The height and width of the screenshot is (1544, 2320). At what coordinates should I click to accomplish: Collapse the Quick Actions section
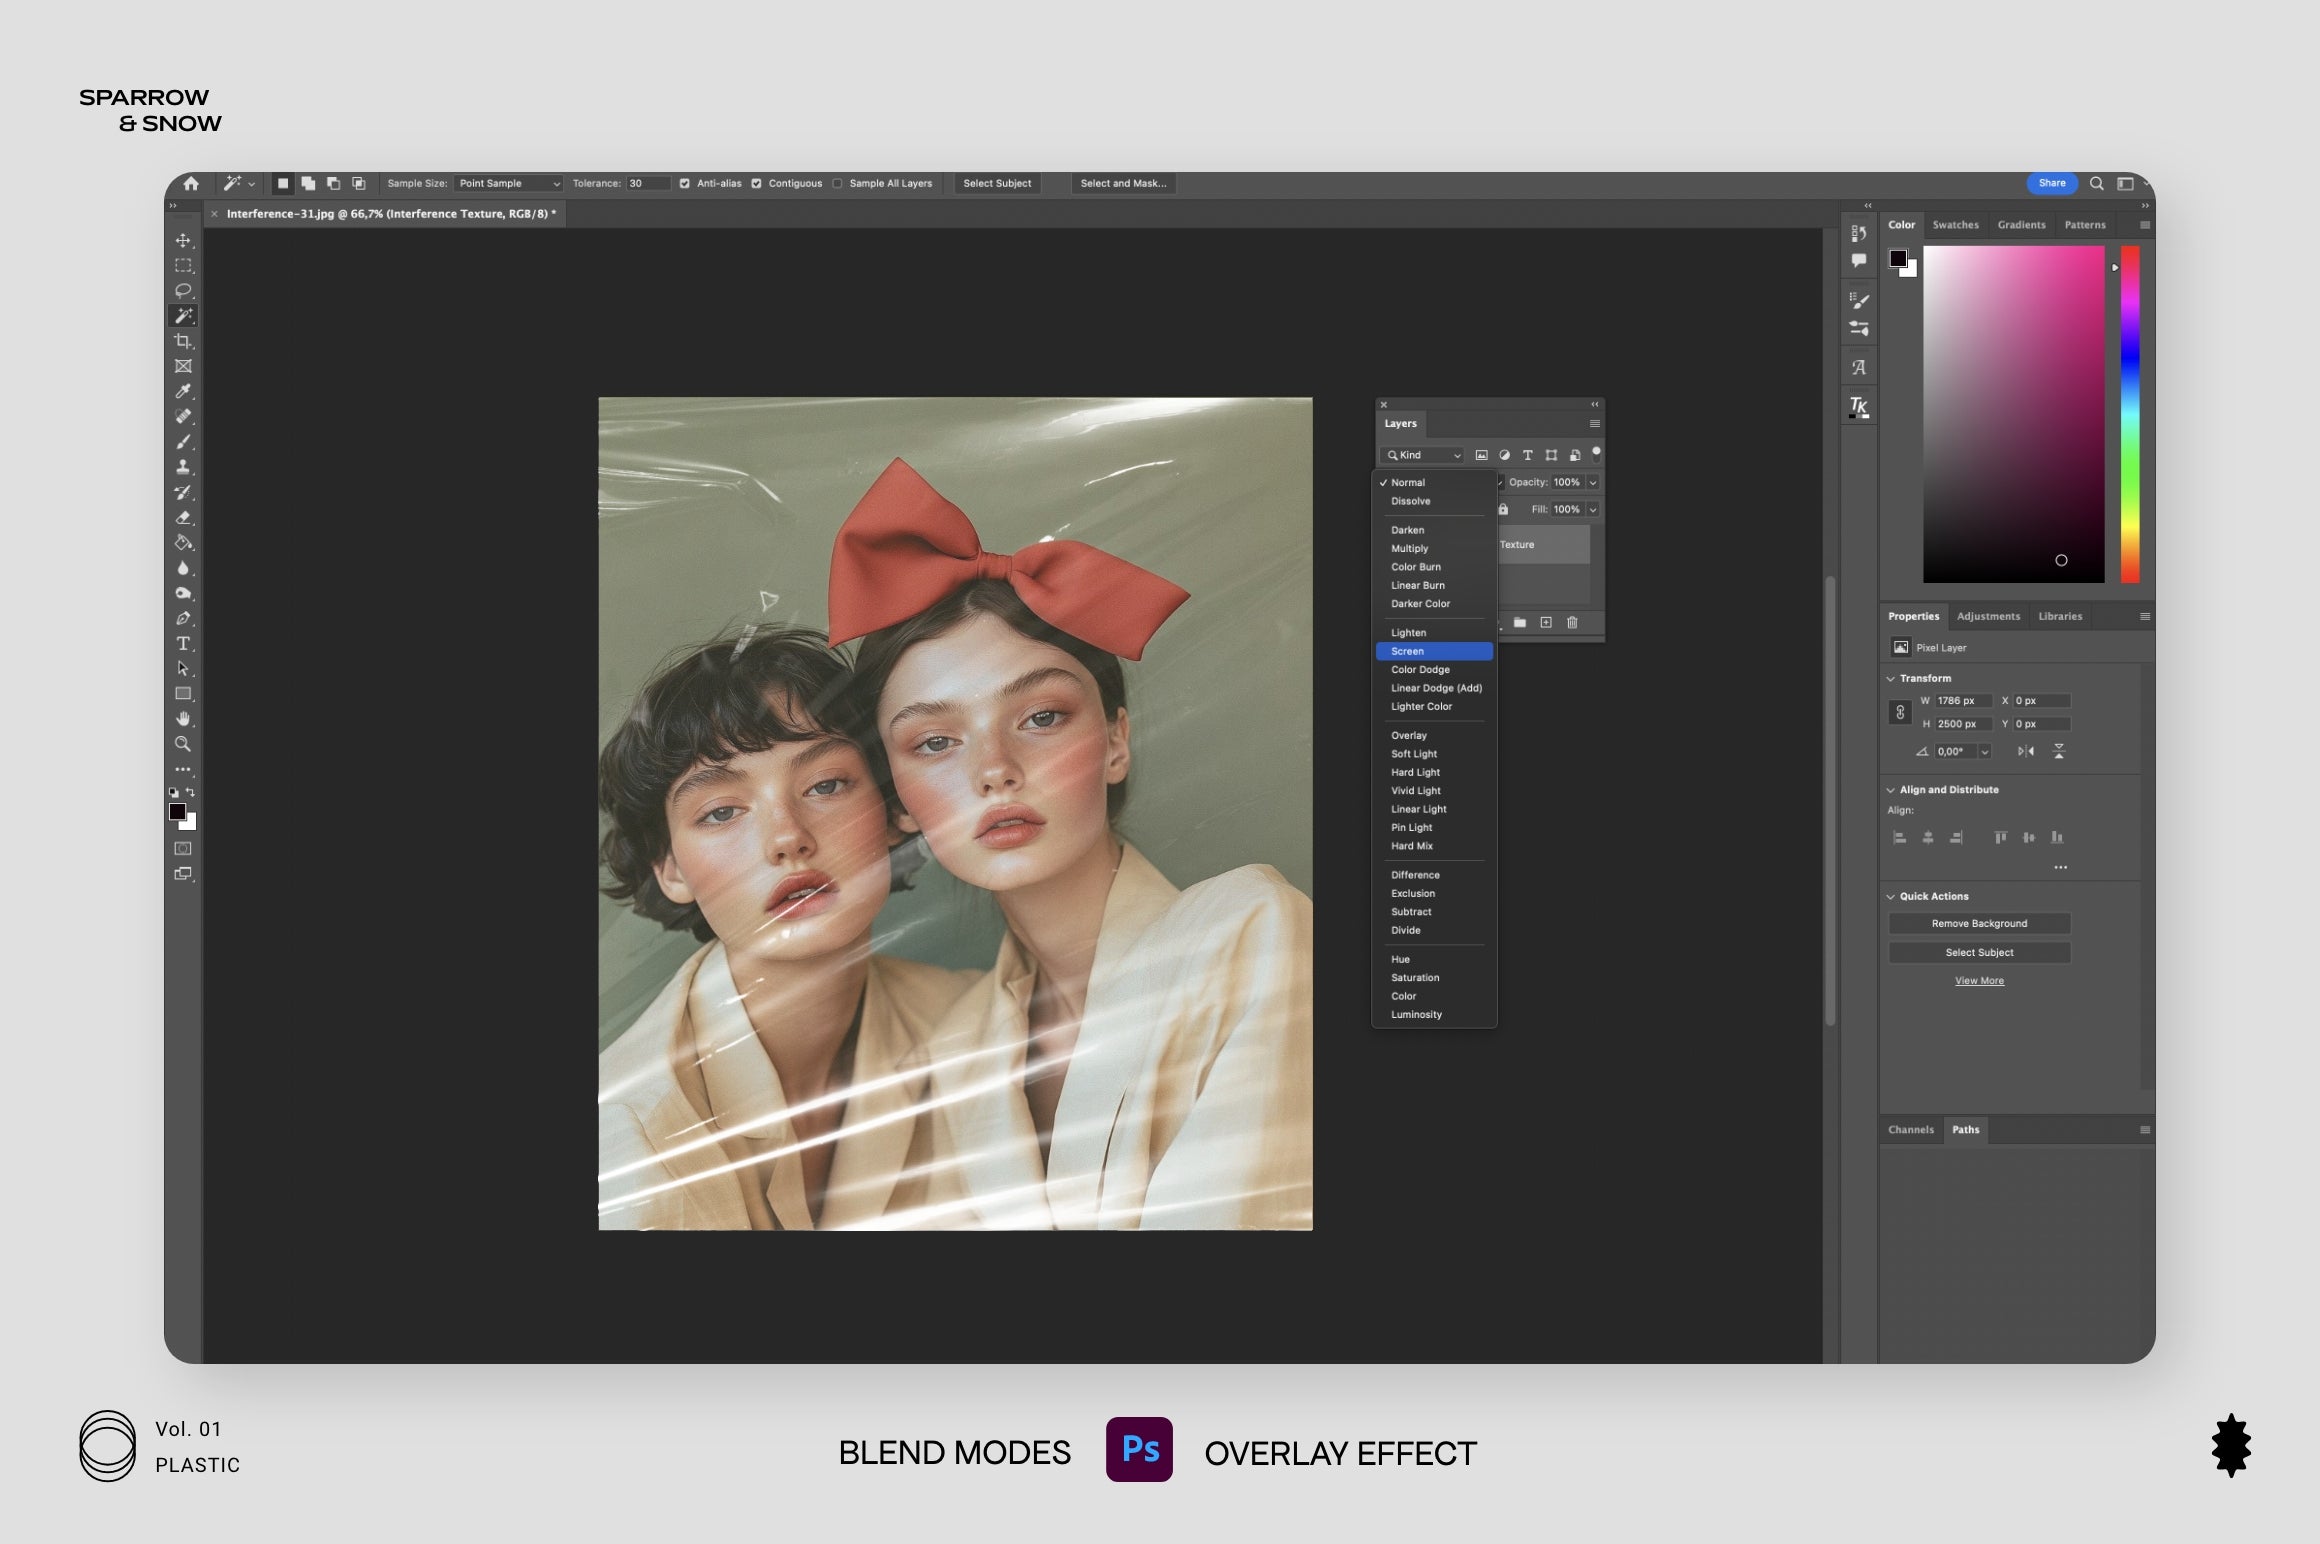(x=1891, y=896)
